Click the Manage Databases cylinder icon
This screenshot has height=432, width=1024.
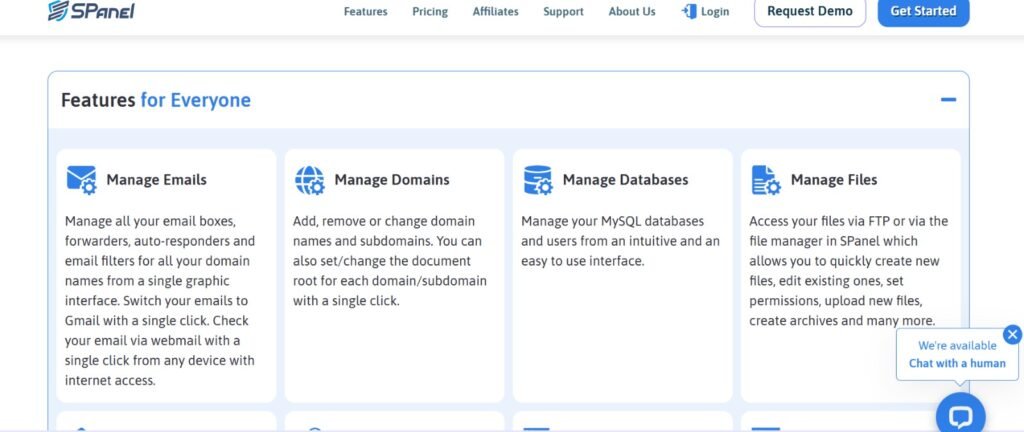[537, 180]
